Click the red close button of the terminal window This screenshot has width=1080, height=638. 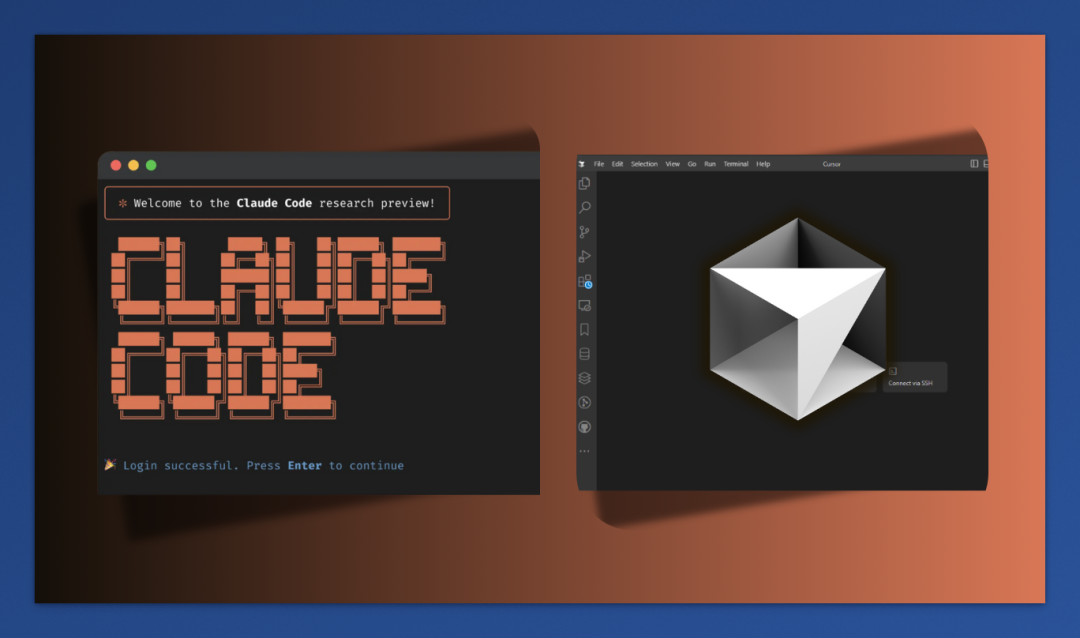click(116, 165)
